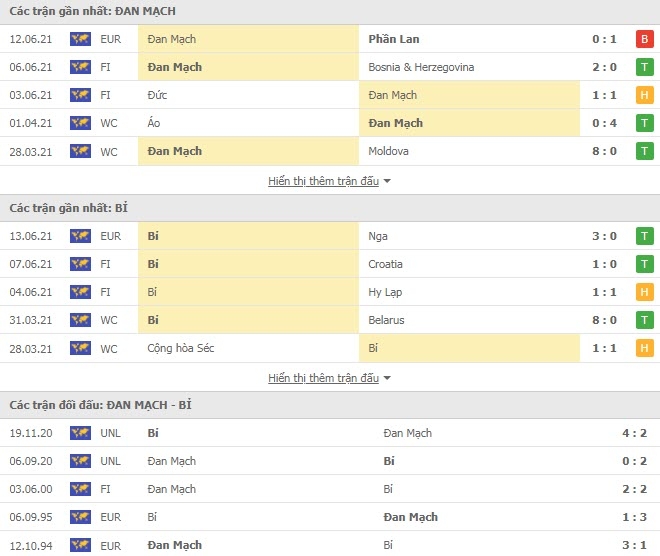Viewport: 660px width, 556px height.
Task: Click flag icon for 12.10.94 EUR match
Action: pyautogui.click(x=80, y=545)
